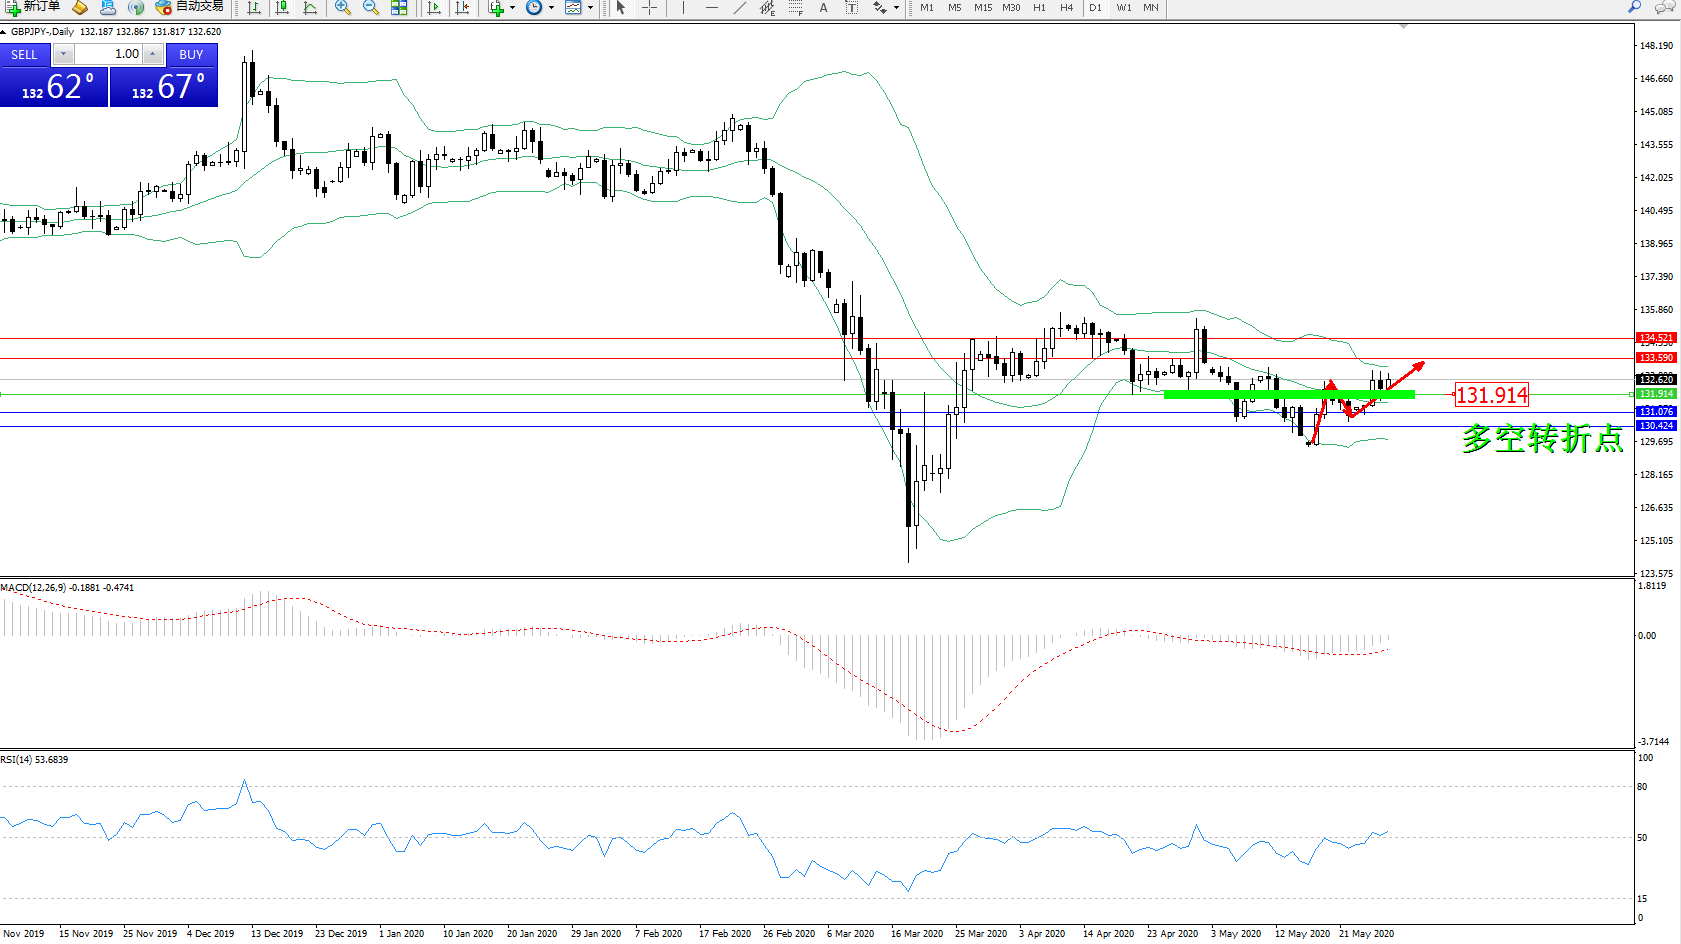
Task: Select the trendline drawing tool
Action: click(739, 8)
